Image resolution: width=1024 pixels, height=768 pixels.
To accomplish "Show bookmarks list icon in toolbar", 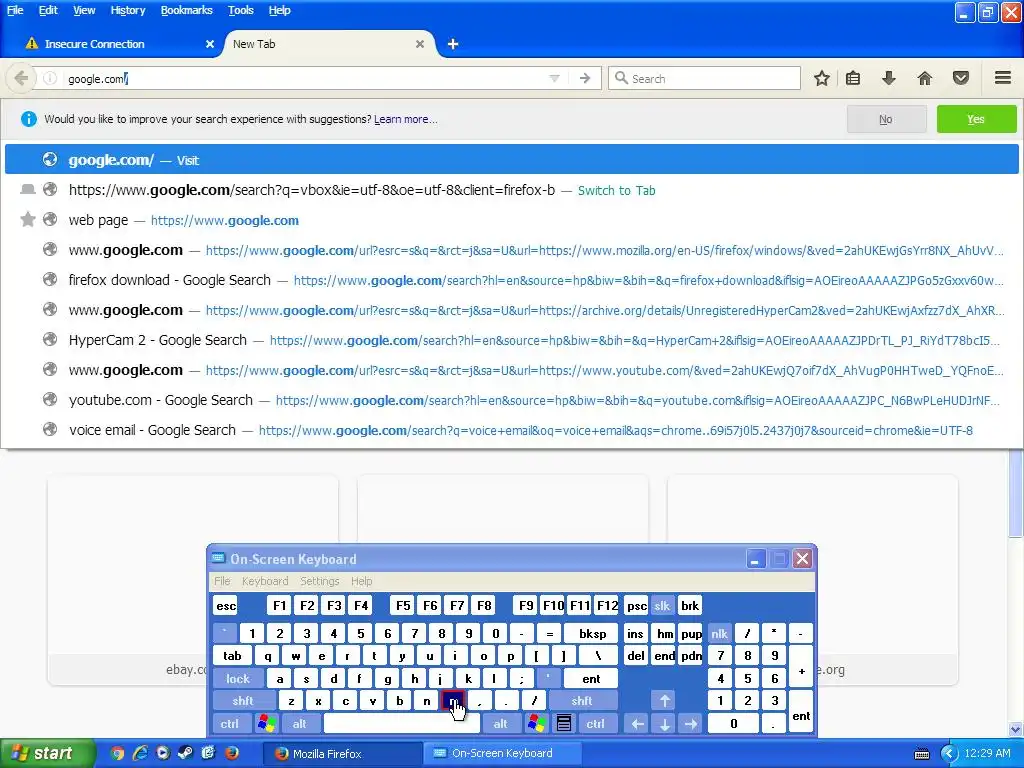I will point(852,78).
